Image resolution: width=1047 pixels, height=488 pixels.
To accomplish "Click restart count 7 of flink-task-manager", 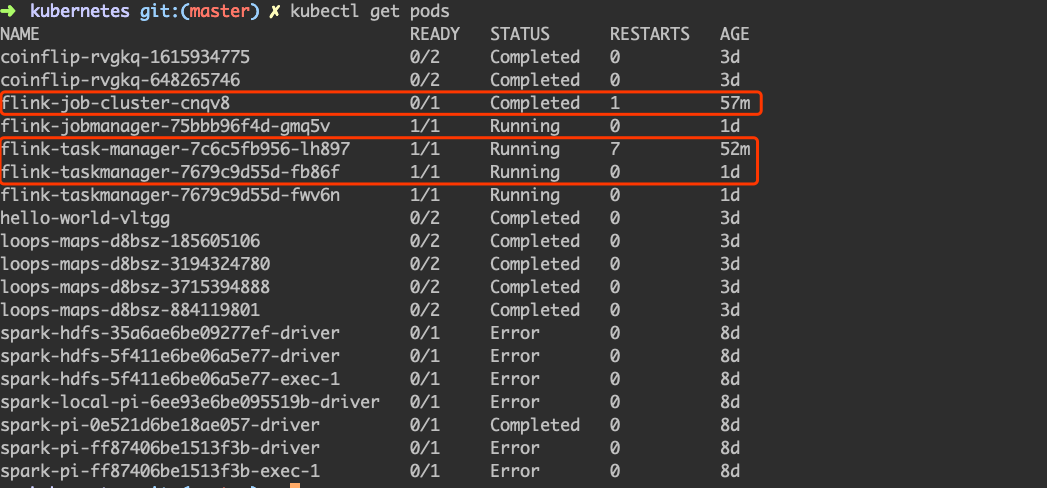I will point(615,149).
